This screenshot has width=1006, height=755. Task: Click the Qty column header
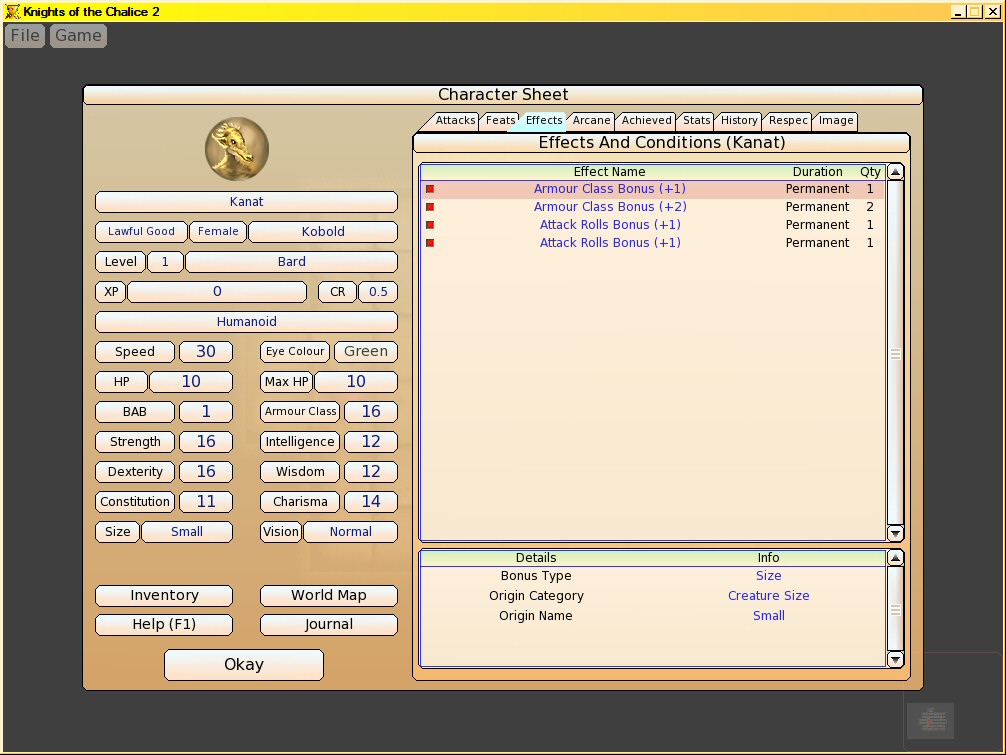click(x=870, y=172)
